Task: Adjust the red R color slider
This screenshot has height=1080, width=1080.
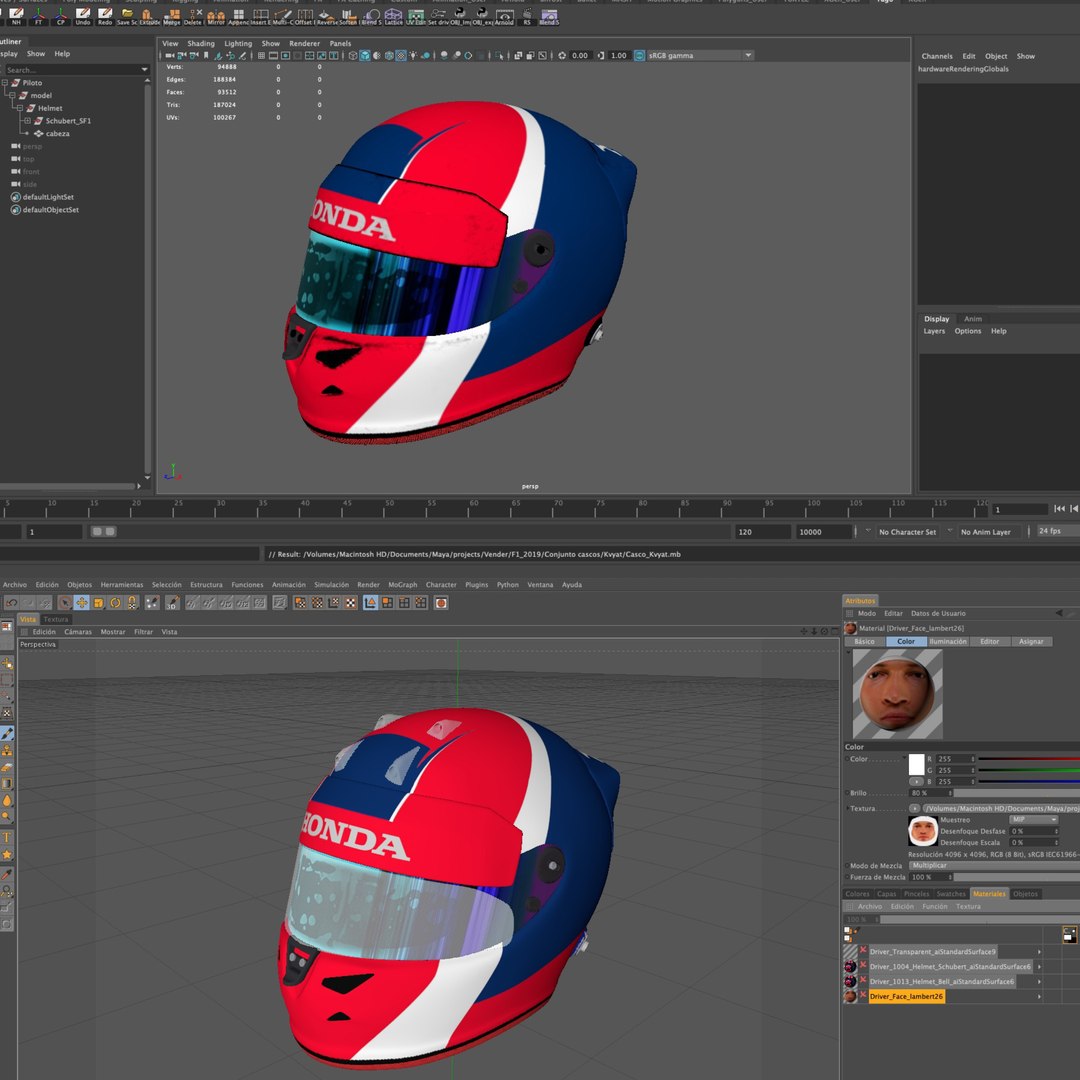Action: pos(1029,759)
